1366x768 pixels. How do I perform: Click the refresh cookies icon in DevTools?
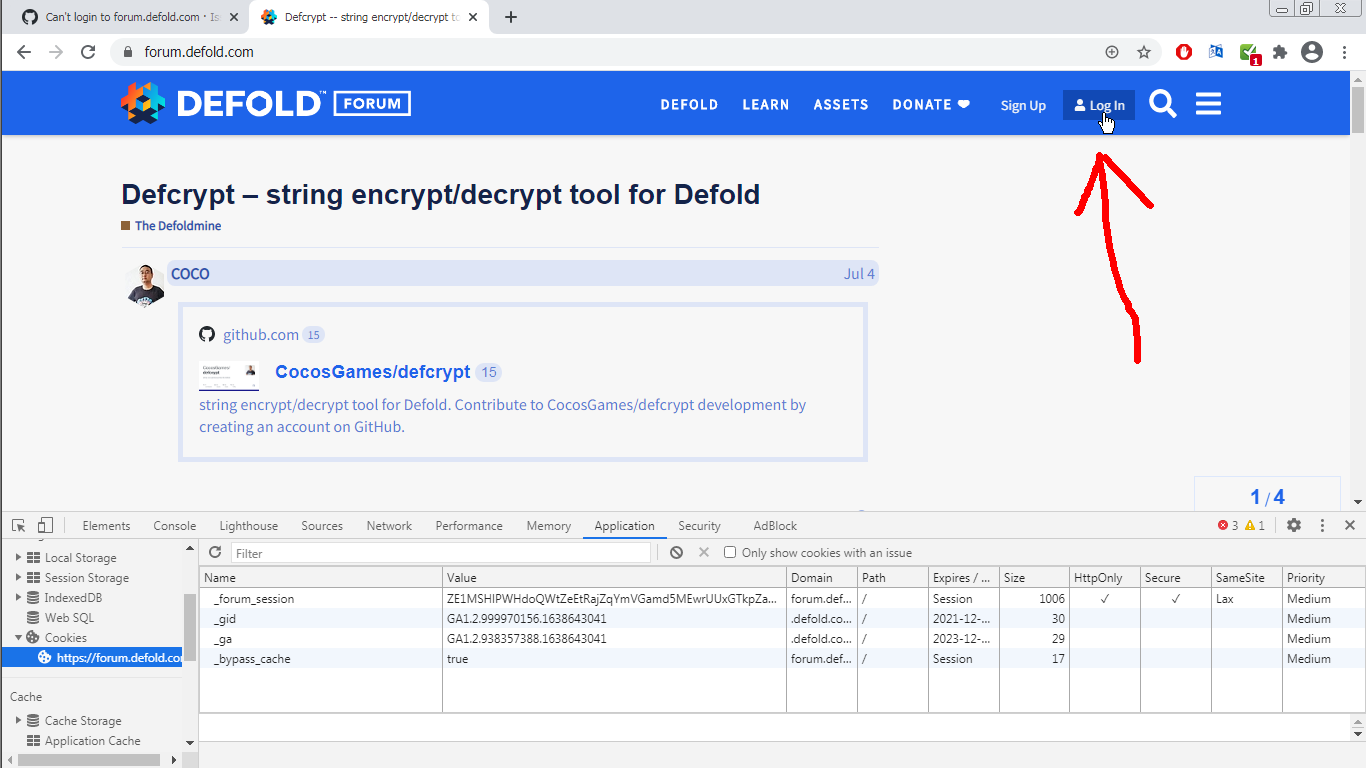click(214, 553)
